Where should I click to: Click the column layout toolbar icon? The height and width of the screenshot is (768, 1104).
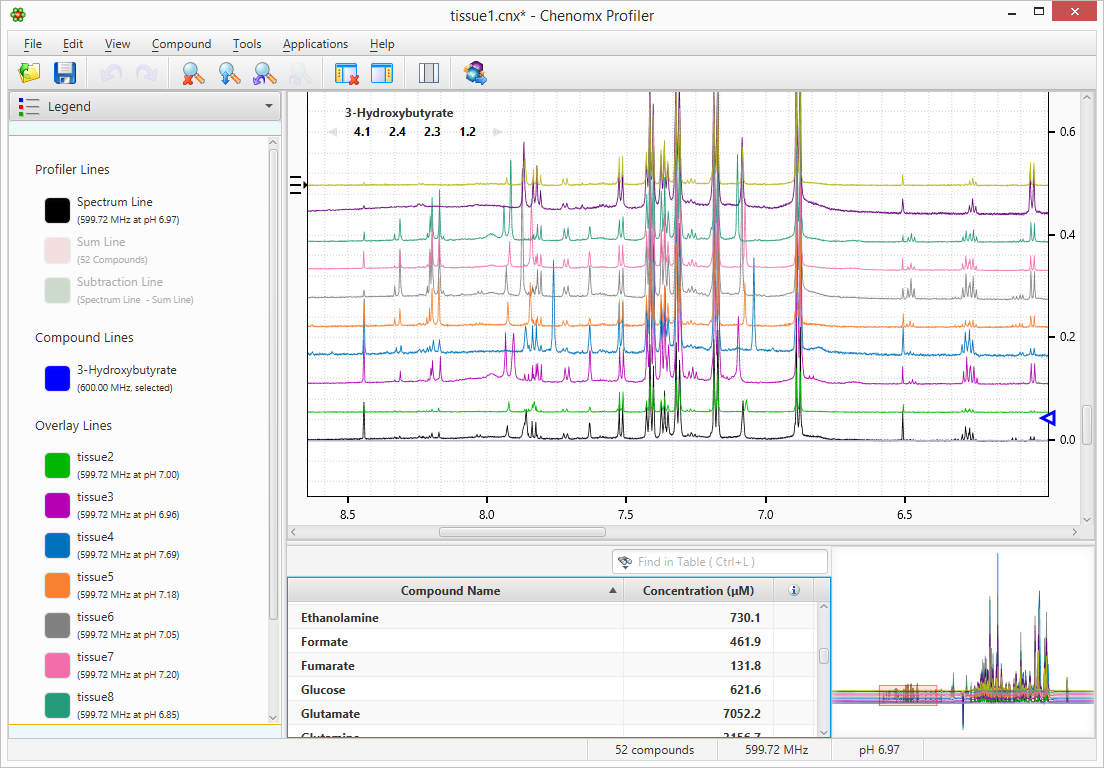pos(428,73)
